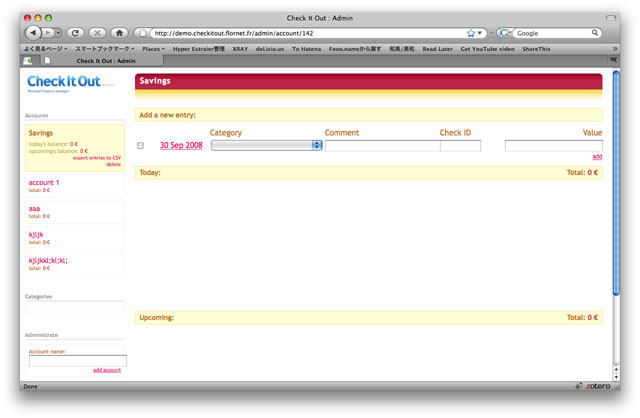Click the Get YouTube video bookmark
The image size is (640, 418).
click(487, 49)
